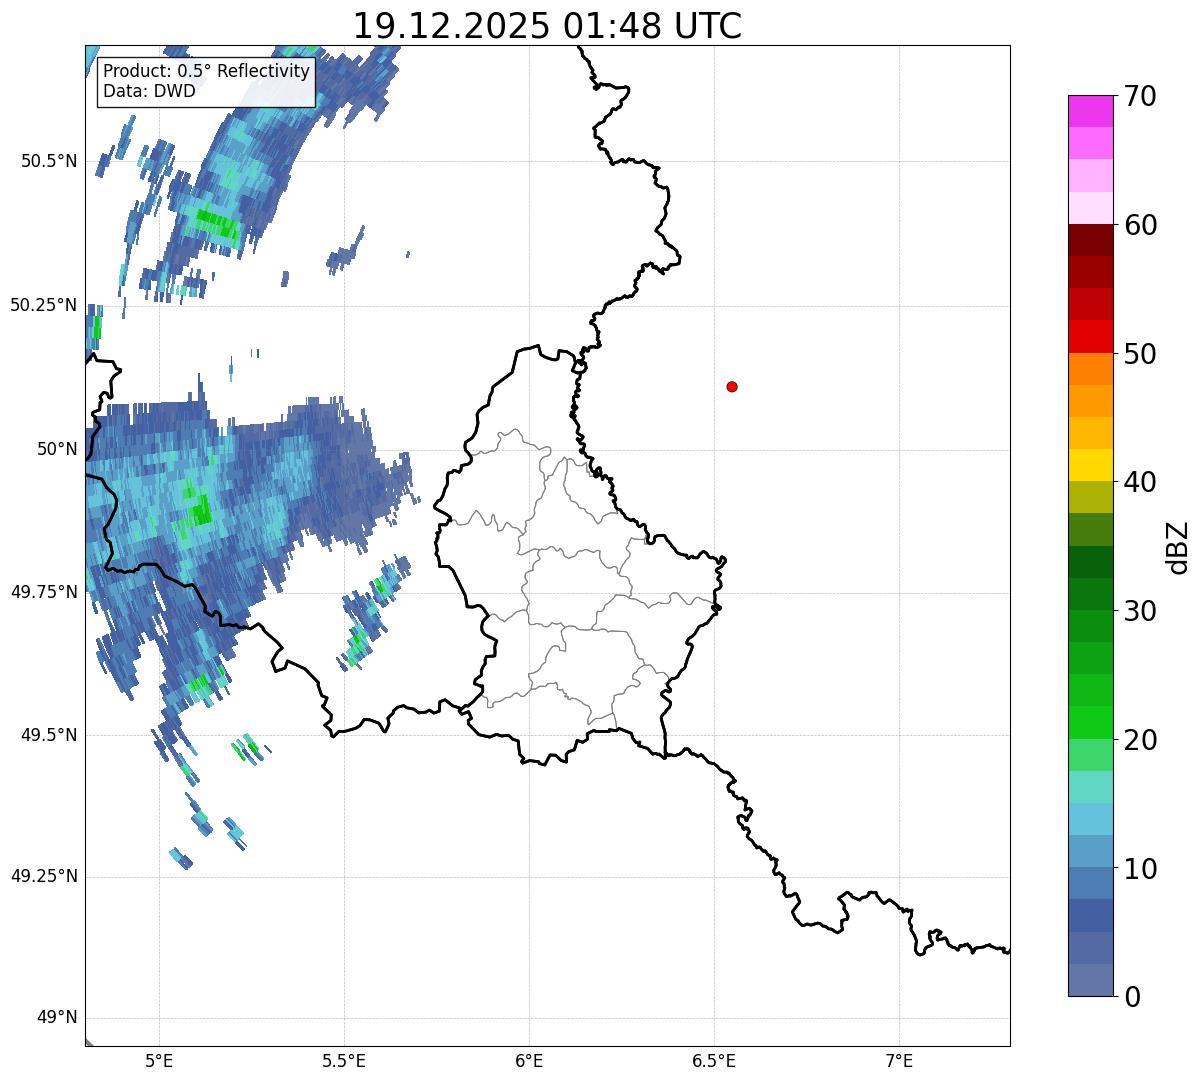Click the 0 dBZ colorbar tick label
This screenshot has height=1081, width=1202.
tap(1132, 997)
